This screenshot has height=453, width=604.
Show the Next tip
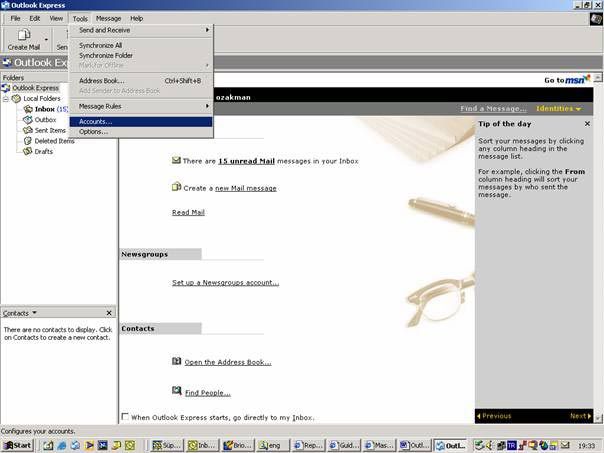pyautogui.click(x=581, y=416)
